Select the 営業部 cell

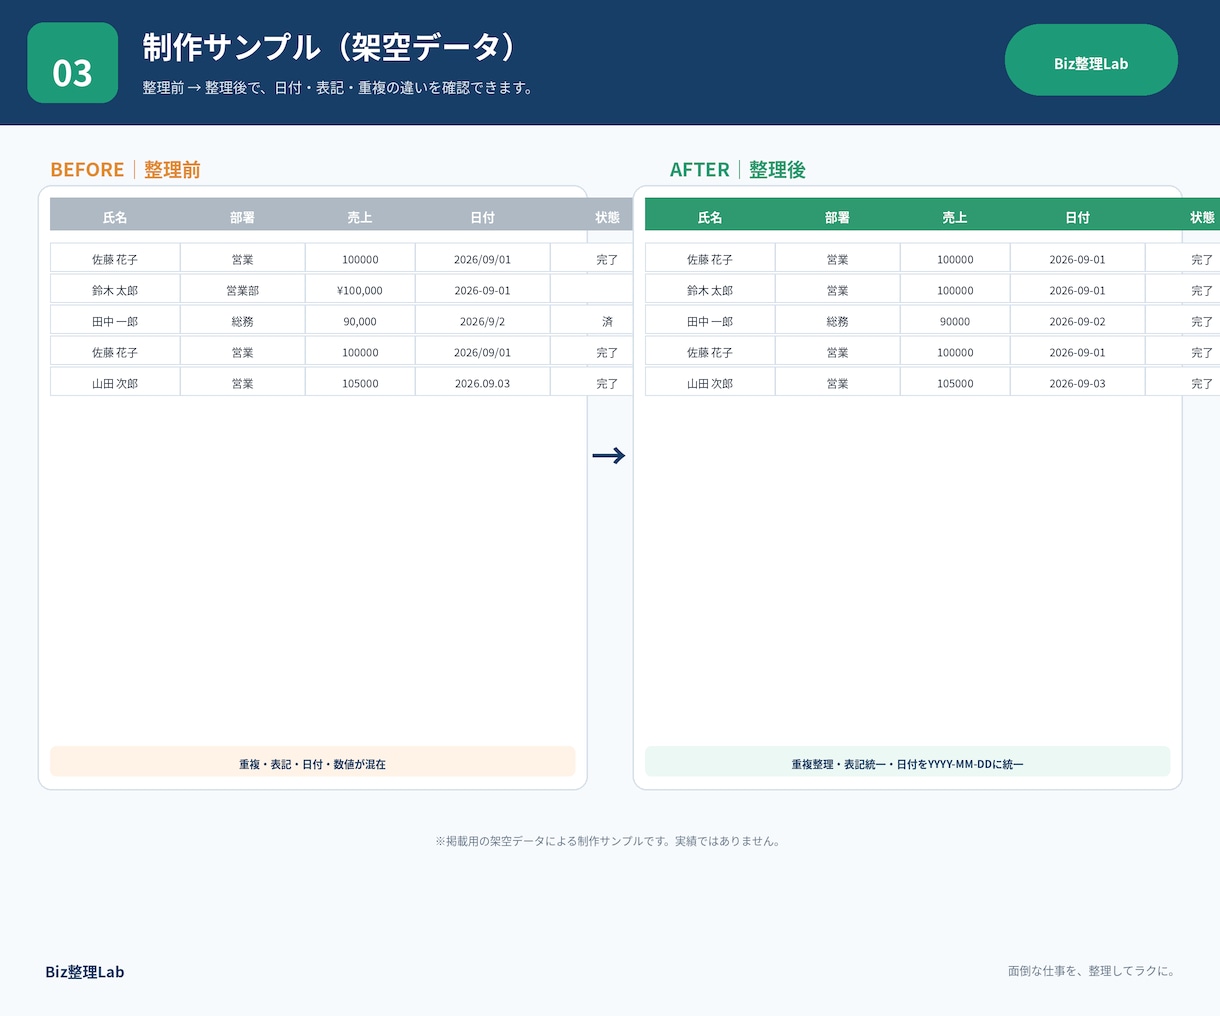tap(242, 290)
